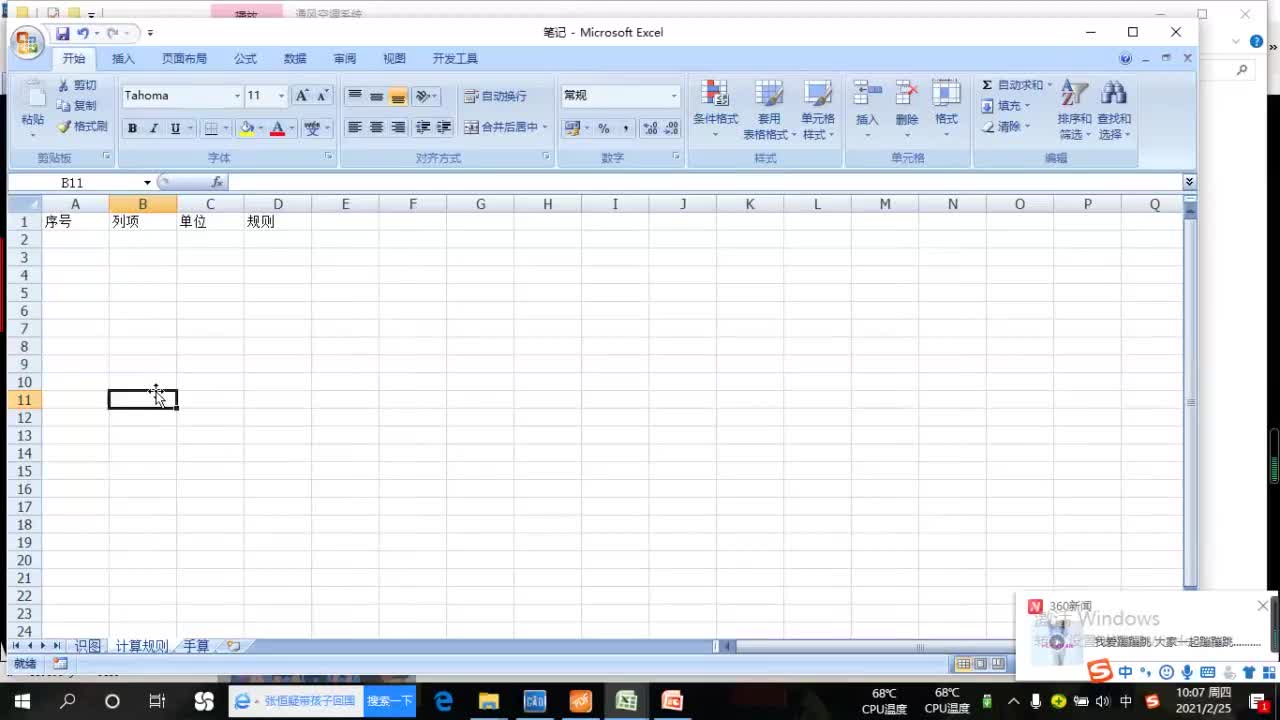Viewport: 1280px width, 720px height.
Task: Cut the selection with 剪切
Action: [x=77, y=86]
